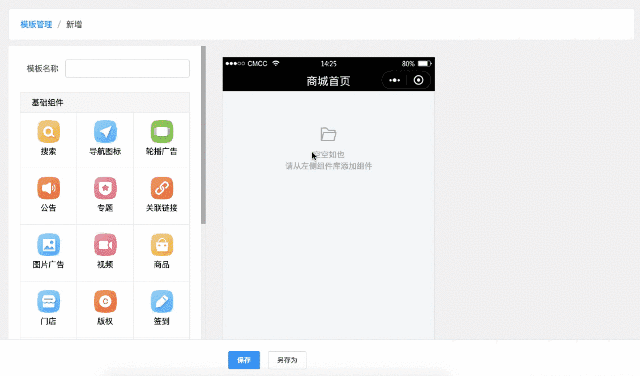
Task: Click the 模板名称 label
Action: tap(42, 68)
